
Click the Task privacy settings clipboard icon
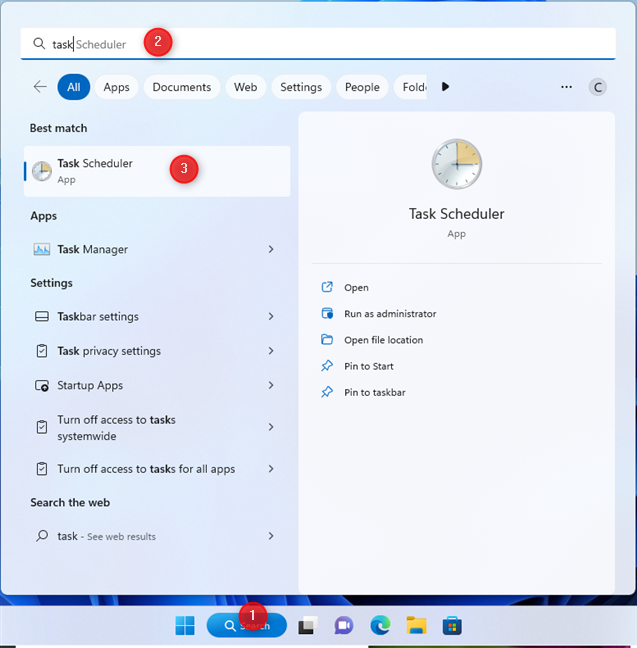coord(42,351)
